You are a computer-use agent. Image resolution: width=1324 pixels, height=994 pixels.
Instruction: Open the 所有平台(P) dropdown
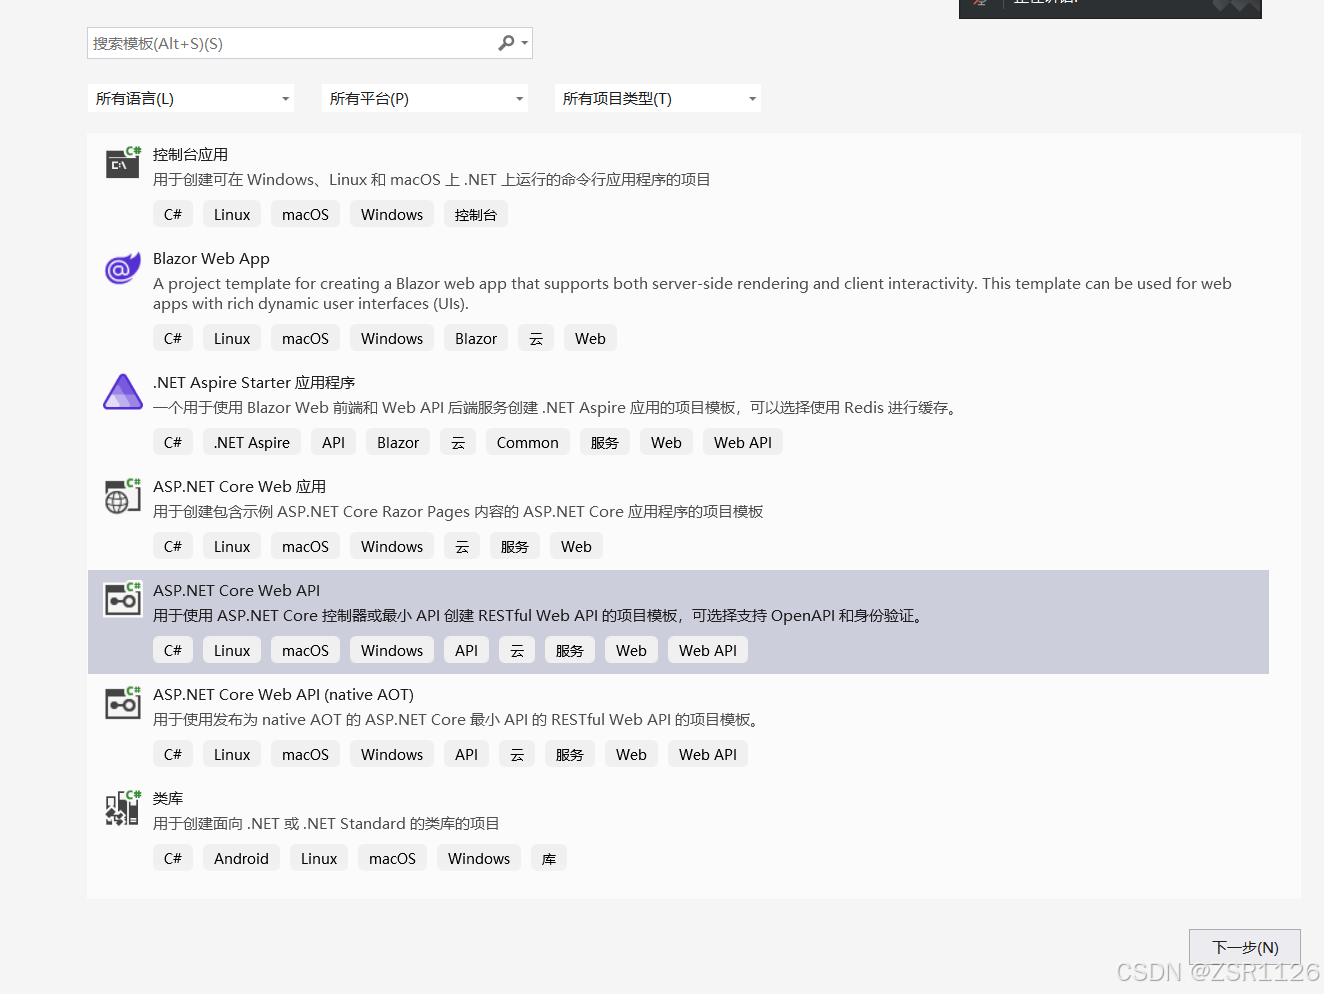pyautogui.click(x=424, y=97)
